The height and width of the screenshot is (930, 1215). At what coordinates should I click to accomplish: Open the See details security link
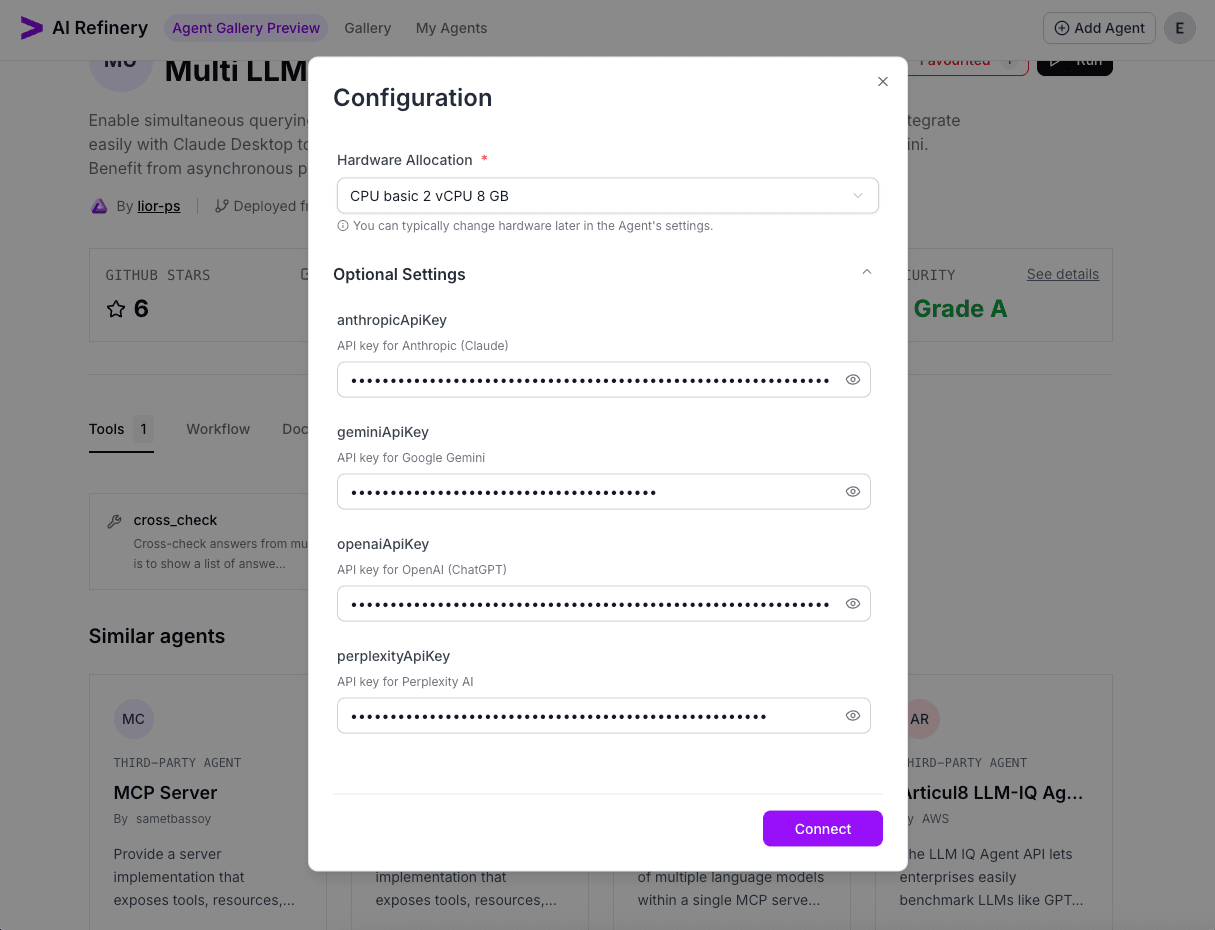[1062, 274]
